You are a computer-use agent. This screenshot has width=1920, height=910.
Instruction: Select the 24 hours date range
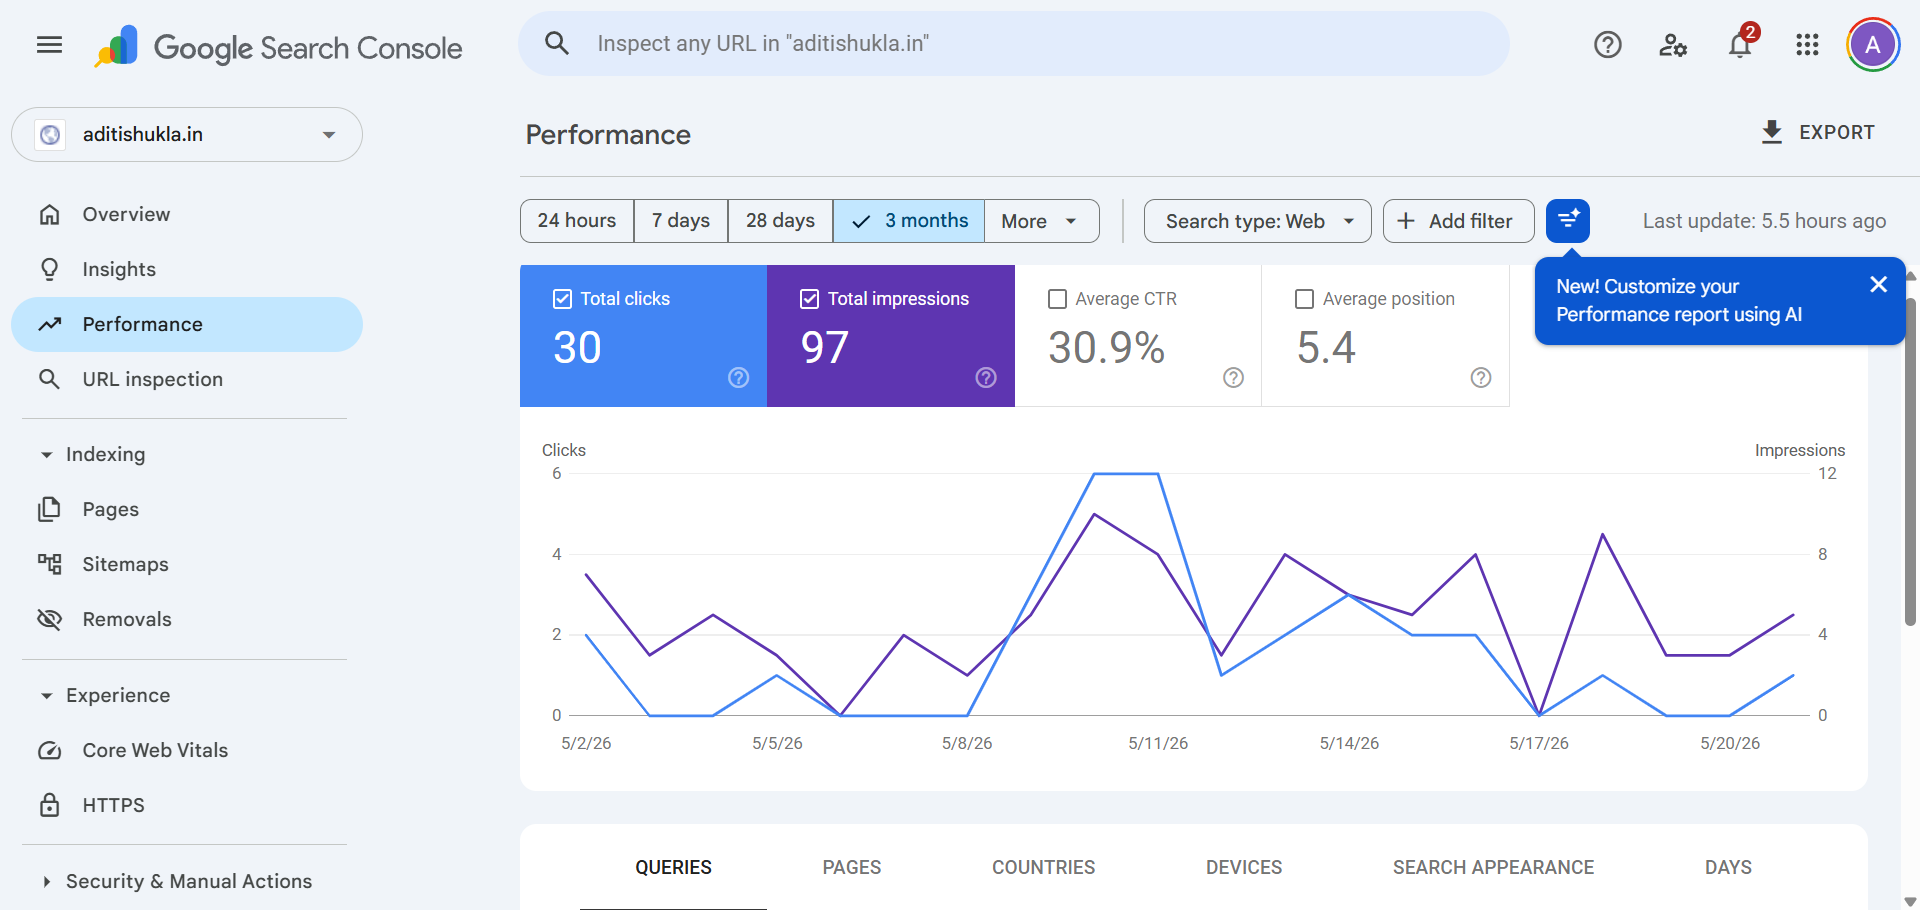(x=577, y=221)
